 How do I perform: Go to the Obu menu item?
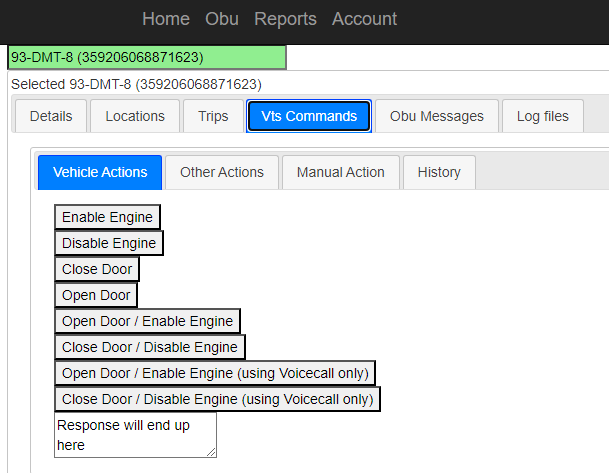pyautogui.click(x=221, y=19)
